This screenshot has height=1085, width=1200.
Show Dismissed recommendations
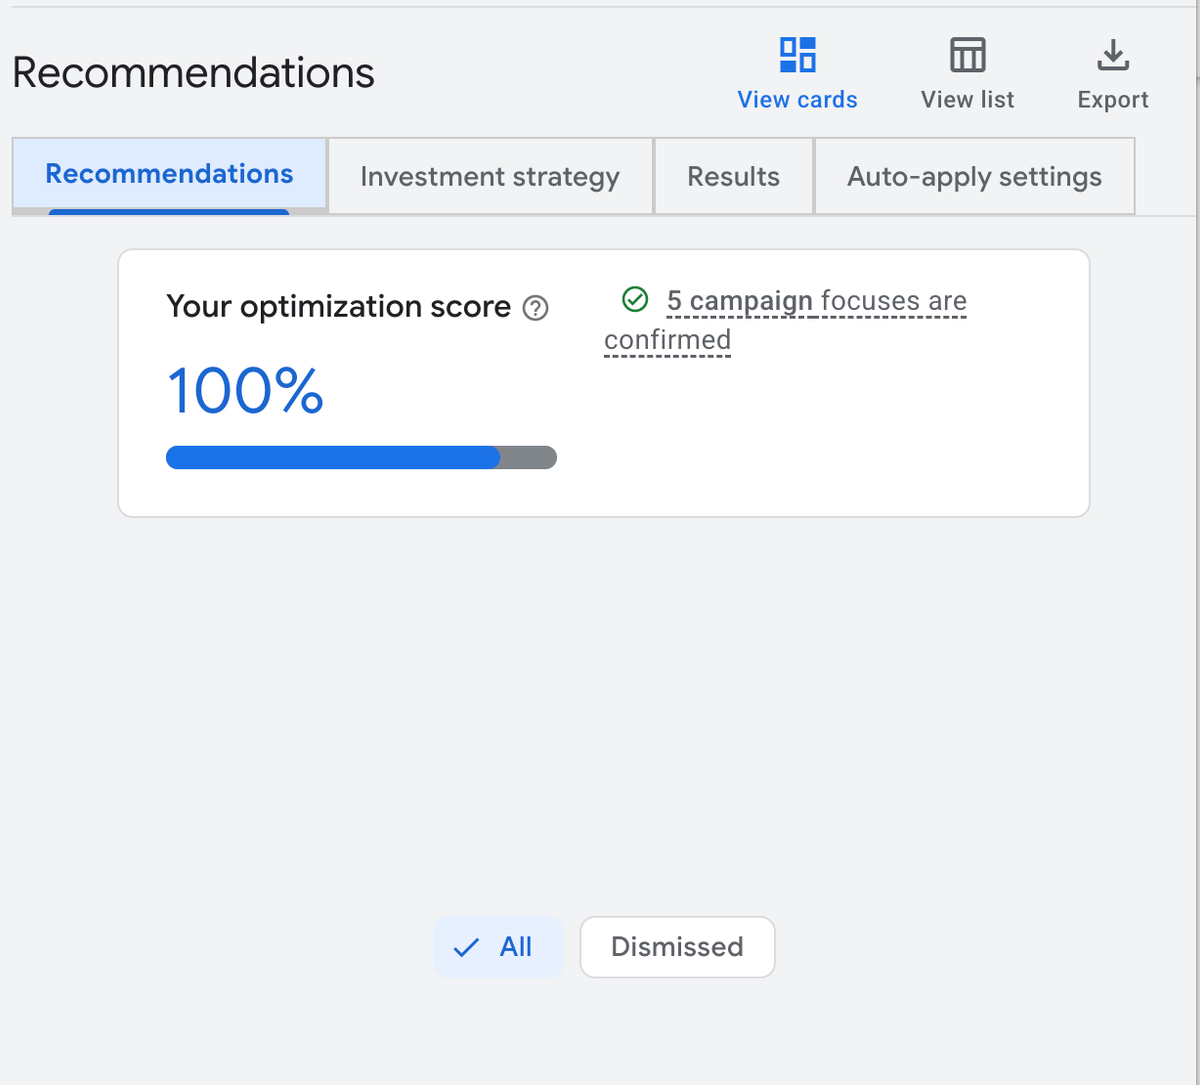click(677, 947)
